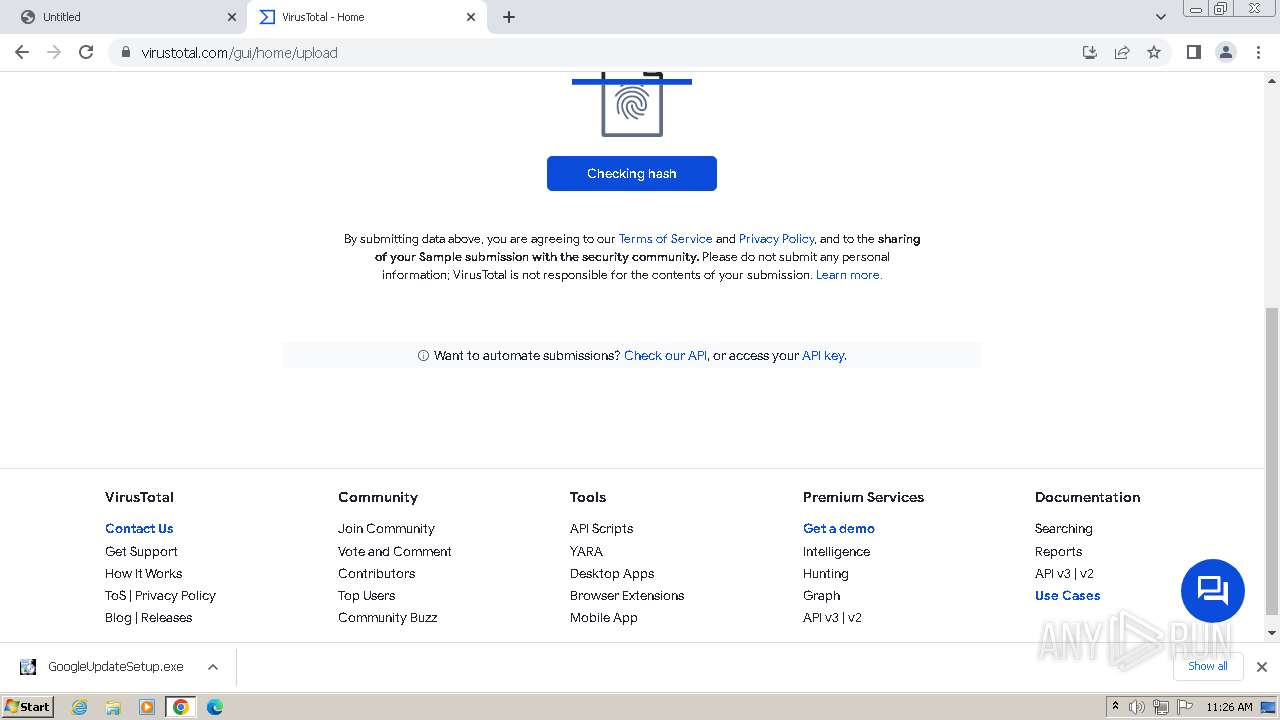Switch to the VirusTotal - Home tab
This screenshot has height=720, width=1280.
coord(367,17)
